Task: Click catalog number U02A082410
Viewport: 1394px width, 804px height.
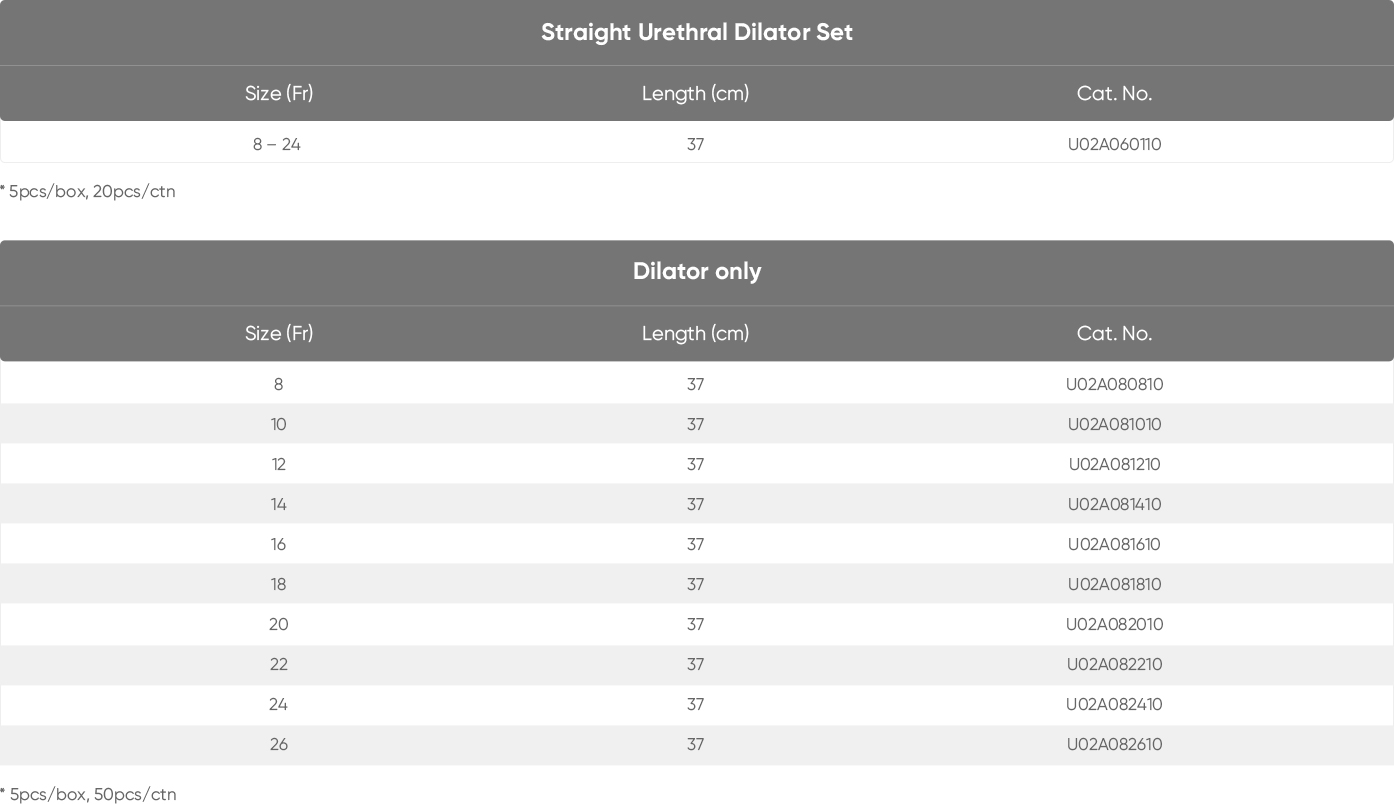Action: point(1114,704)
